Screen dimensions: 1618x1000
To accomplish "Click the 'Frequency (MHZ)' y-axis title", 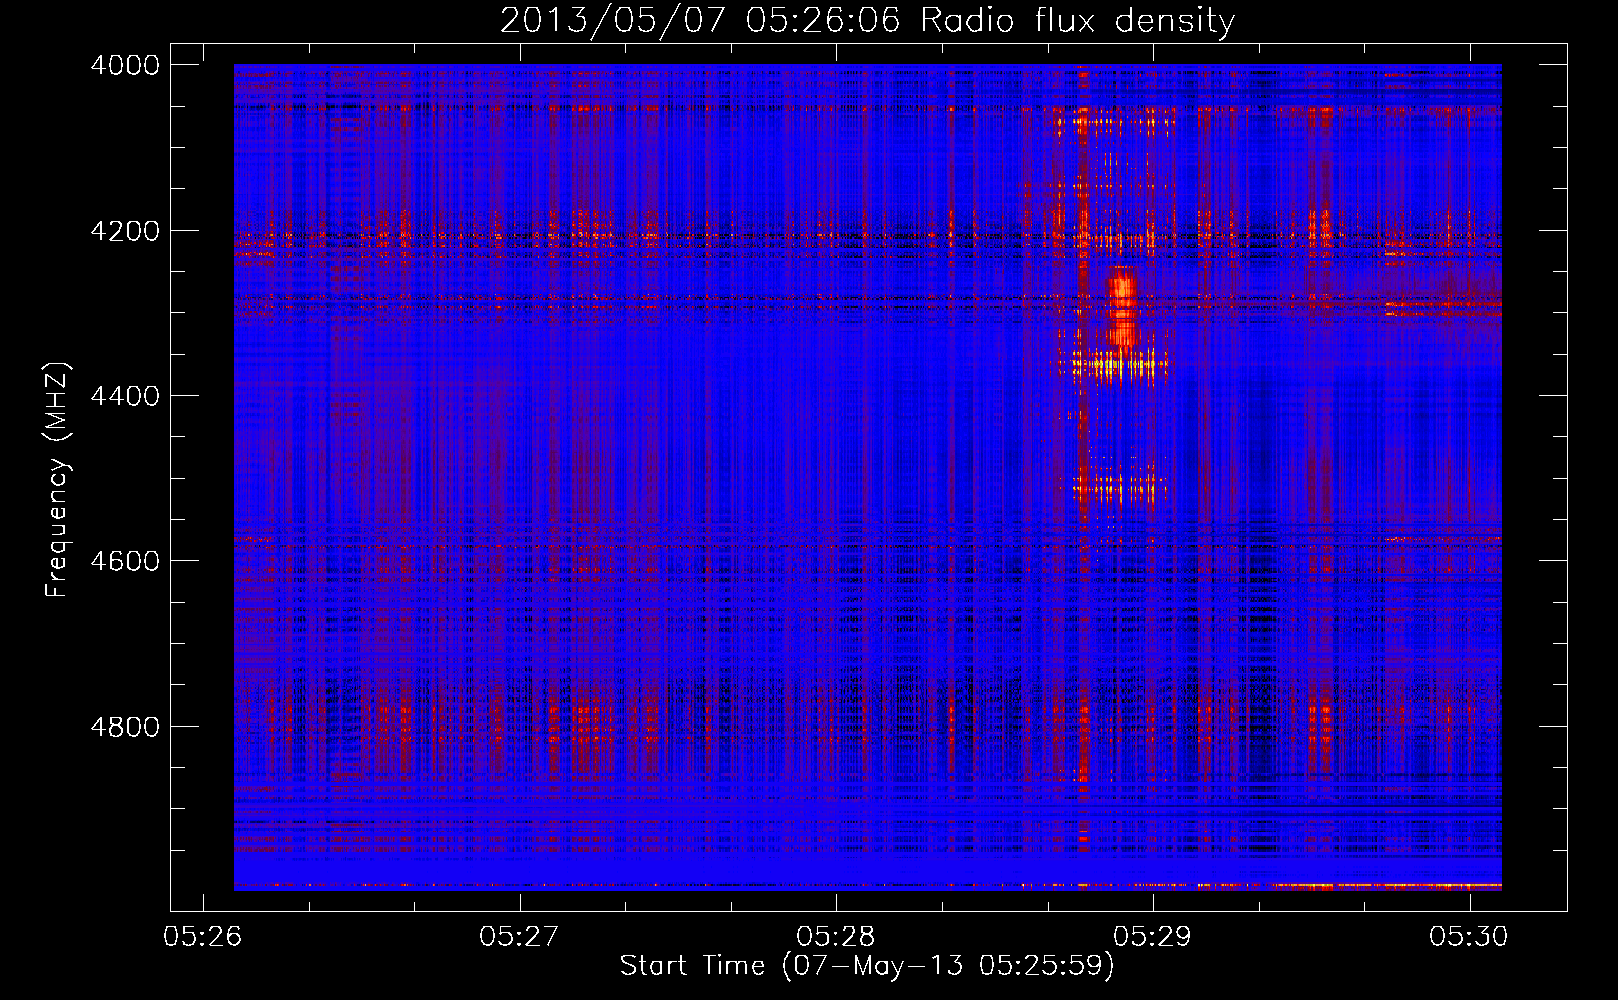I will 57,480.
